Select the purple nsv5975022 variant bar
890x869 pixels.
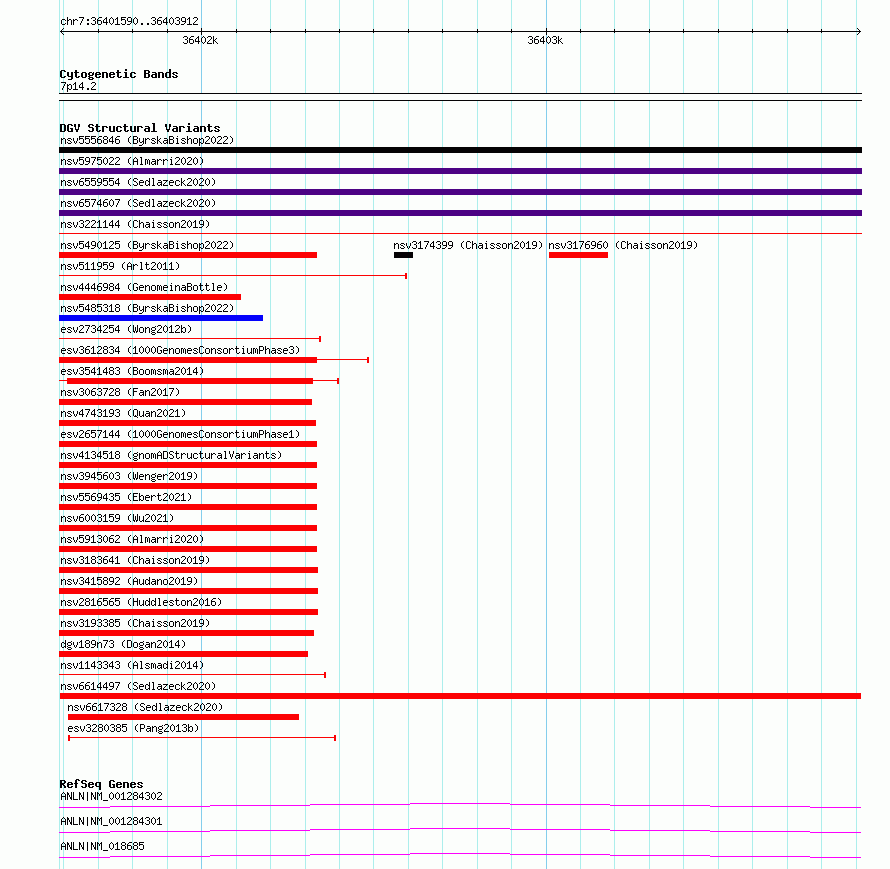(460, 171)
